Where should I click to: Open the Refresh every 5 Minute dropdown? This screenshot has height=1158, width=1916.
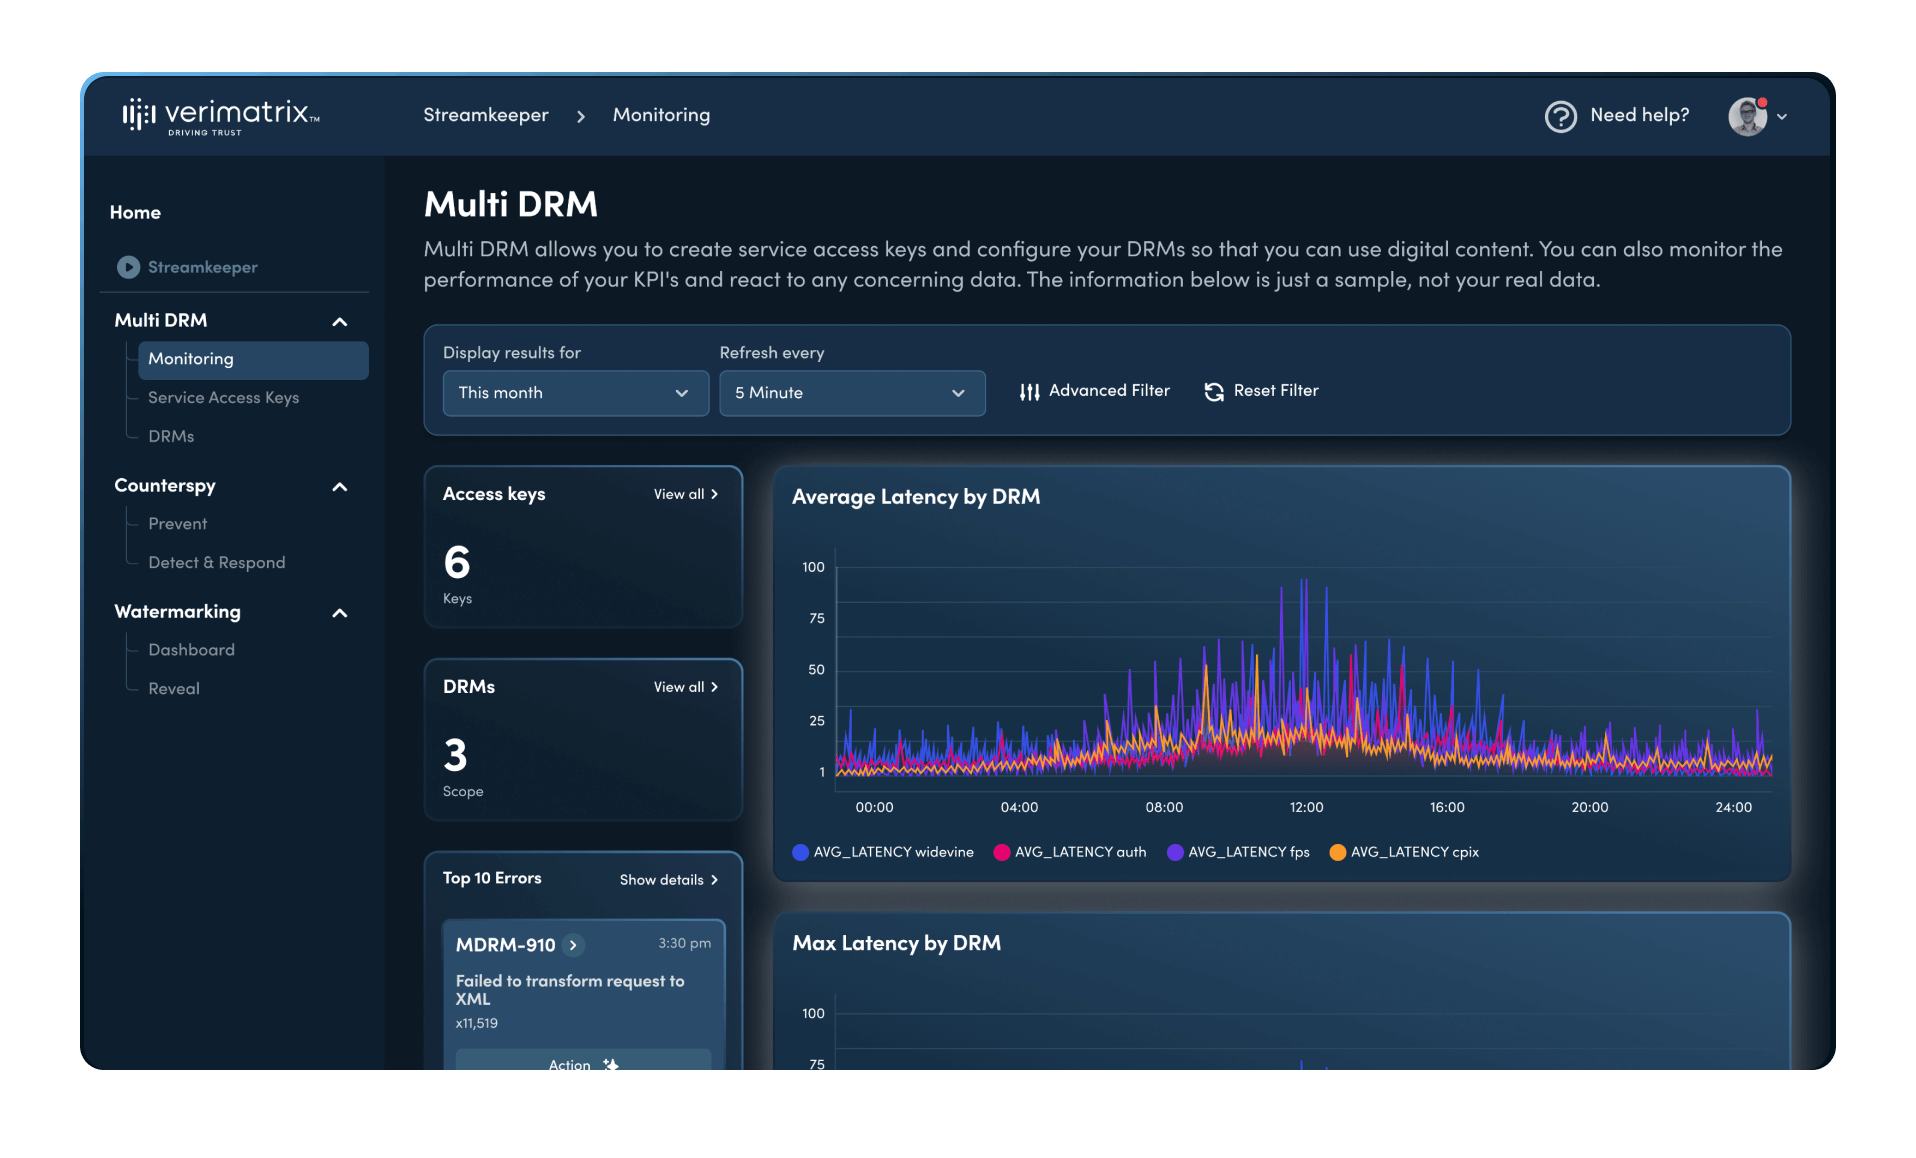pos(851,393)
